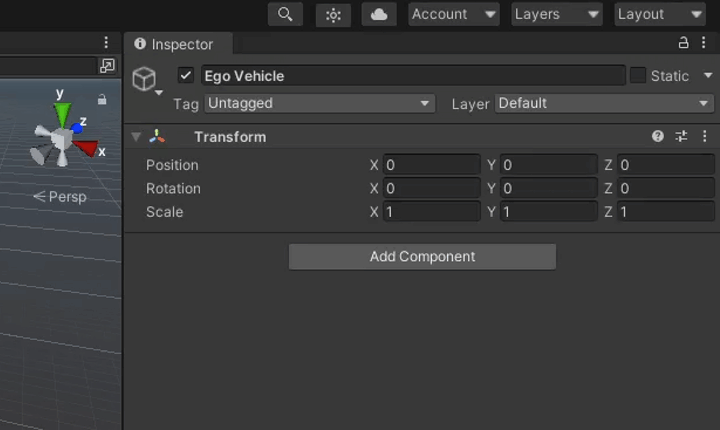
Task: Switch to the Inspector tab
Action: pyautogui.click(x=178, y=44)
